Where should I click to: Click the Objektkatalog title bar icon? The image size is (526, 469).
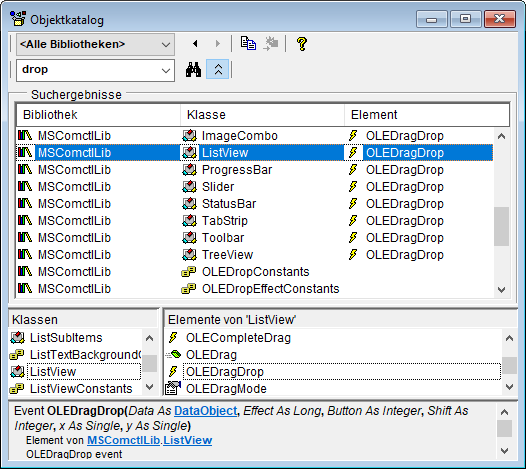[x=18, y=19]
